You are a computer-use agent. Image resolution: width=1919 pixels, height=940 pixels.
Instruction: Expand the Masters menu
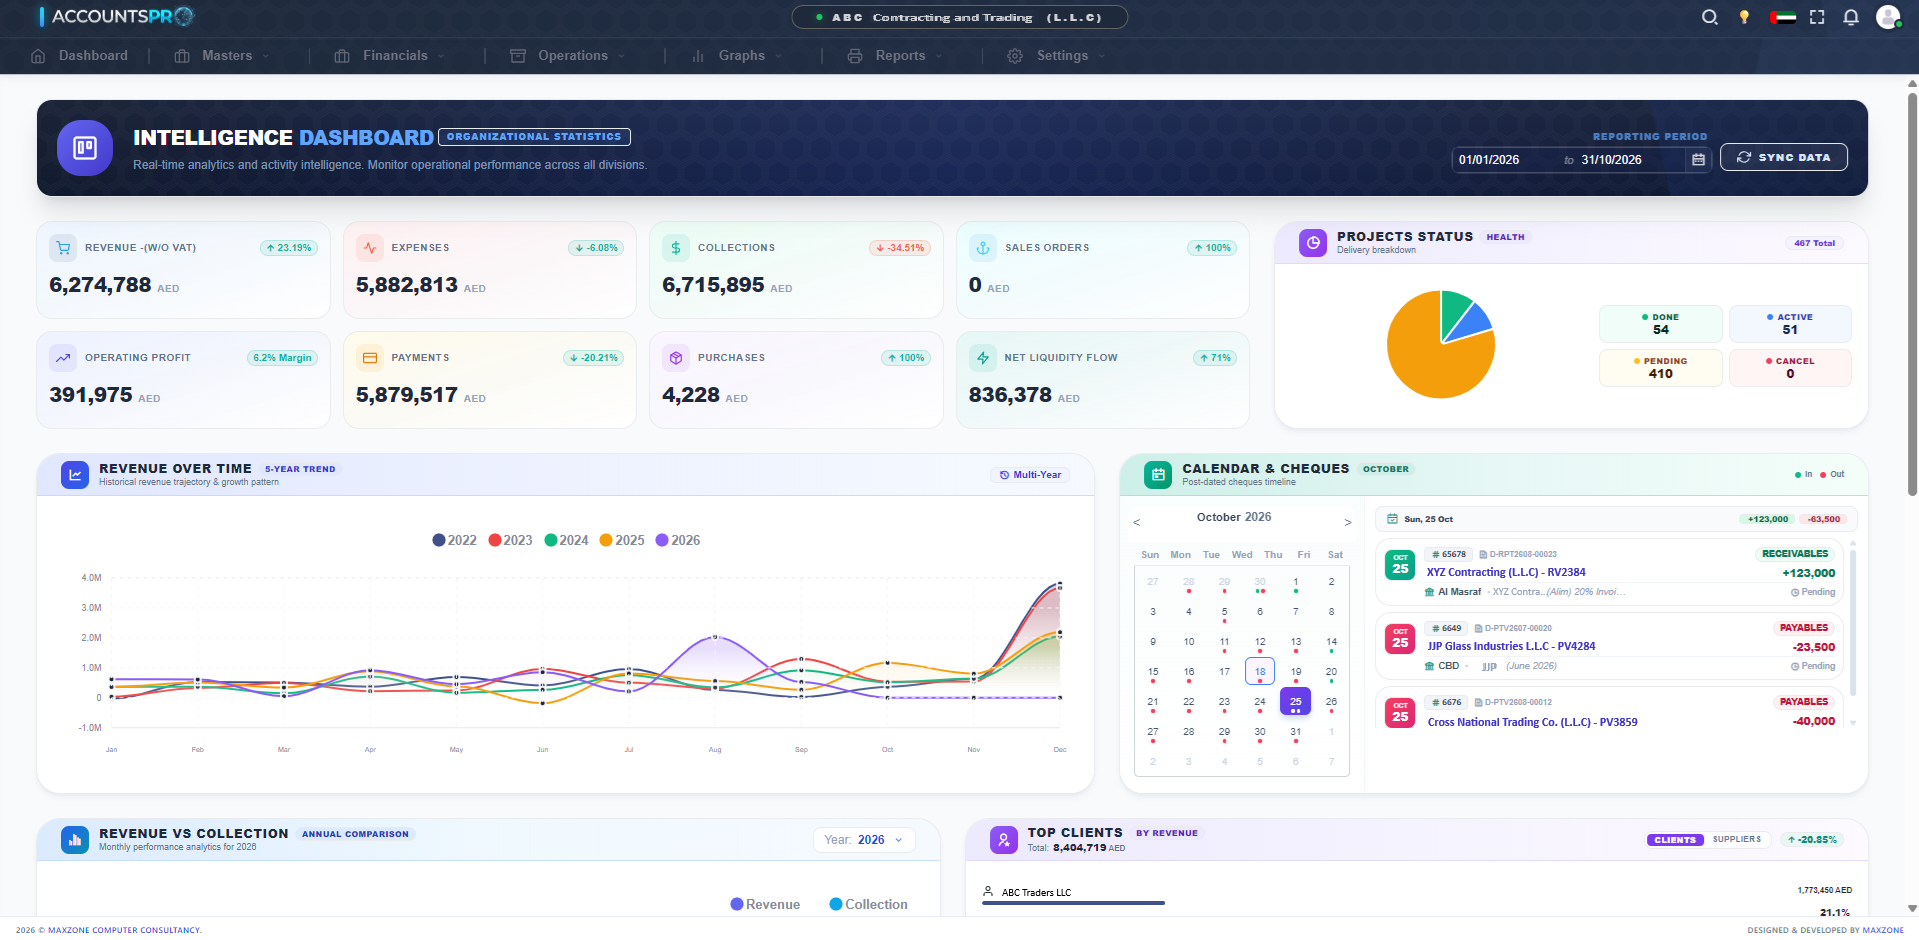222,56
